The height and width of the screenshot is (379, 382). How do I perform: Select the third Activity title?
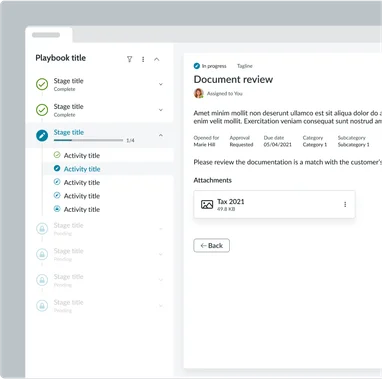pos(82,183)
